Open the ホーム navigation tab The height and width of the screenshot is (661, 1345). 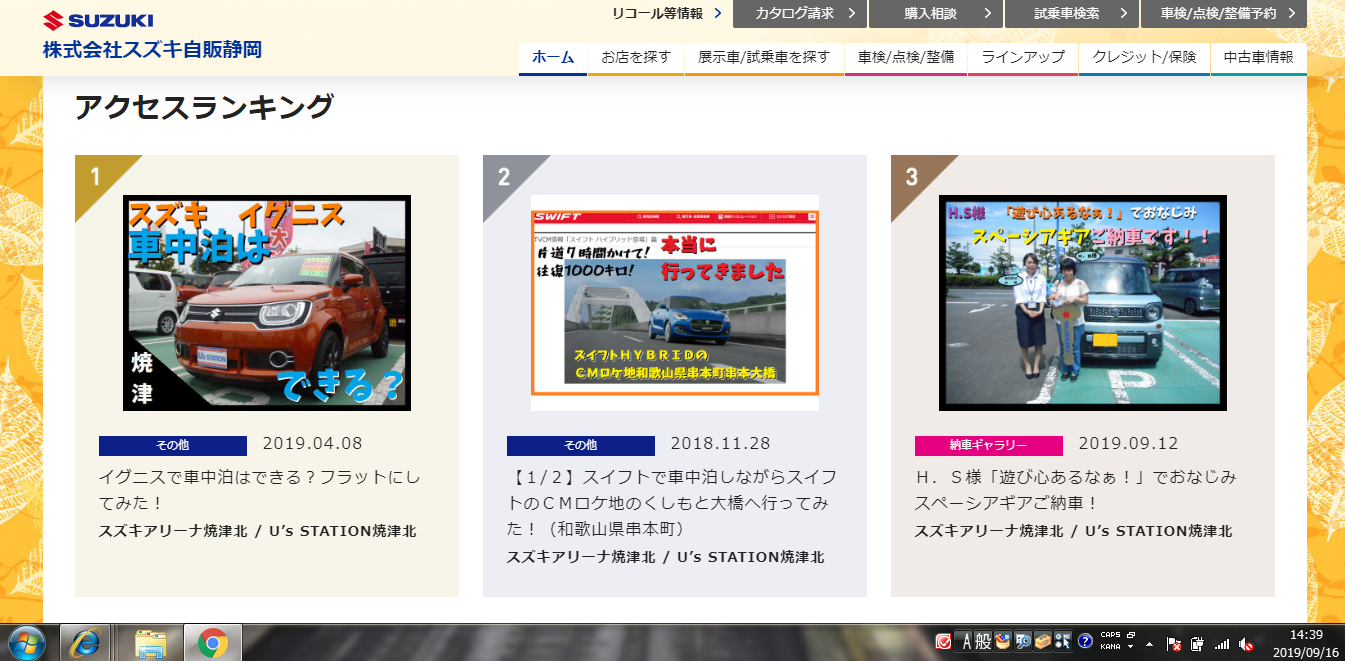(x=553, y=58)
